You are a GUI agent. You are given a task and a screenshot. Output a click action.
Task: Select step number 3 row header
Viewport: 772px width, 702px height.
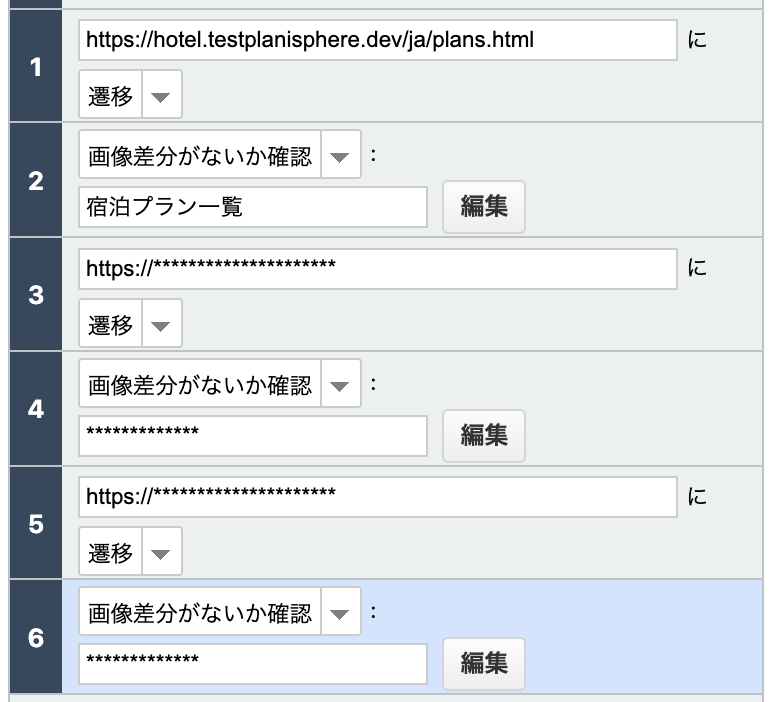click(36, 295)
